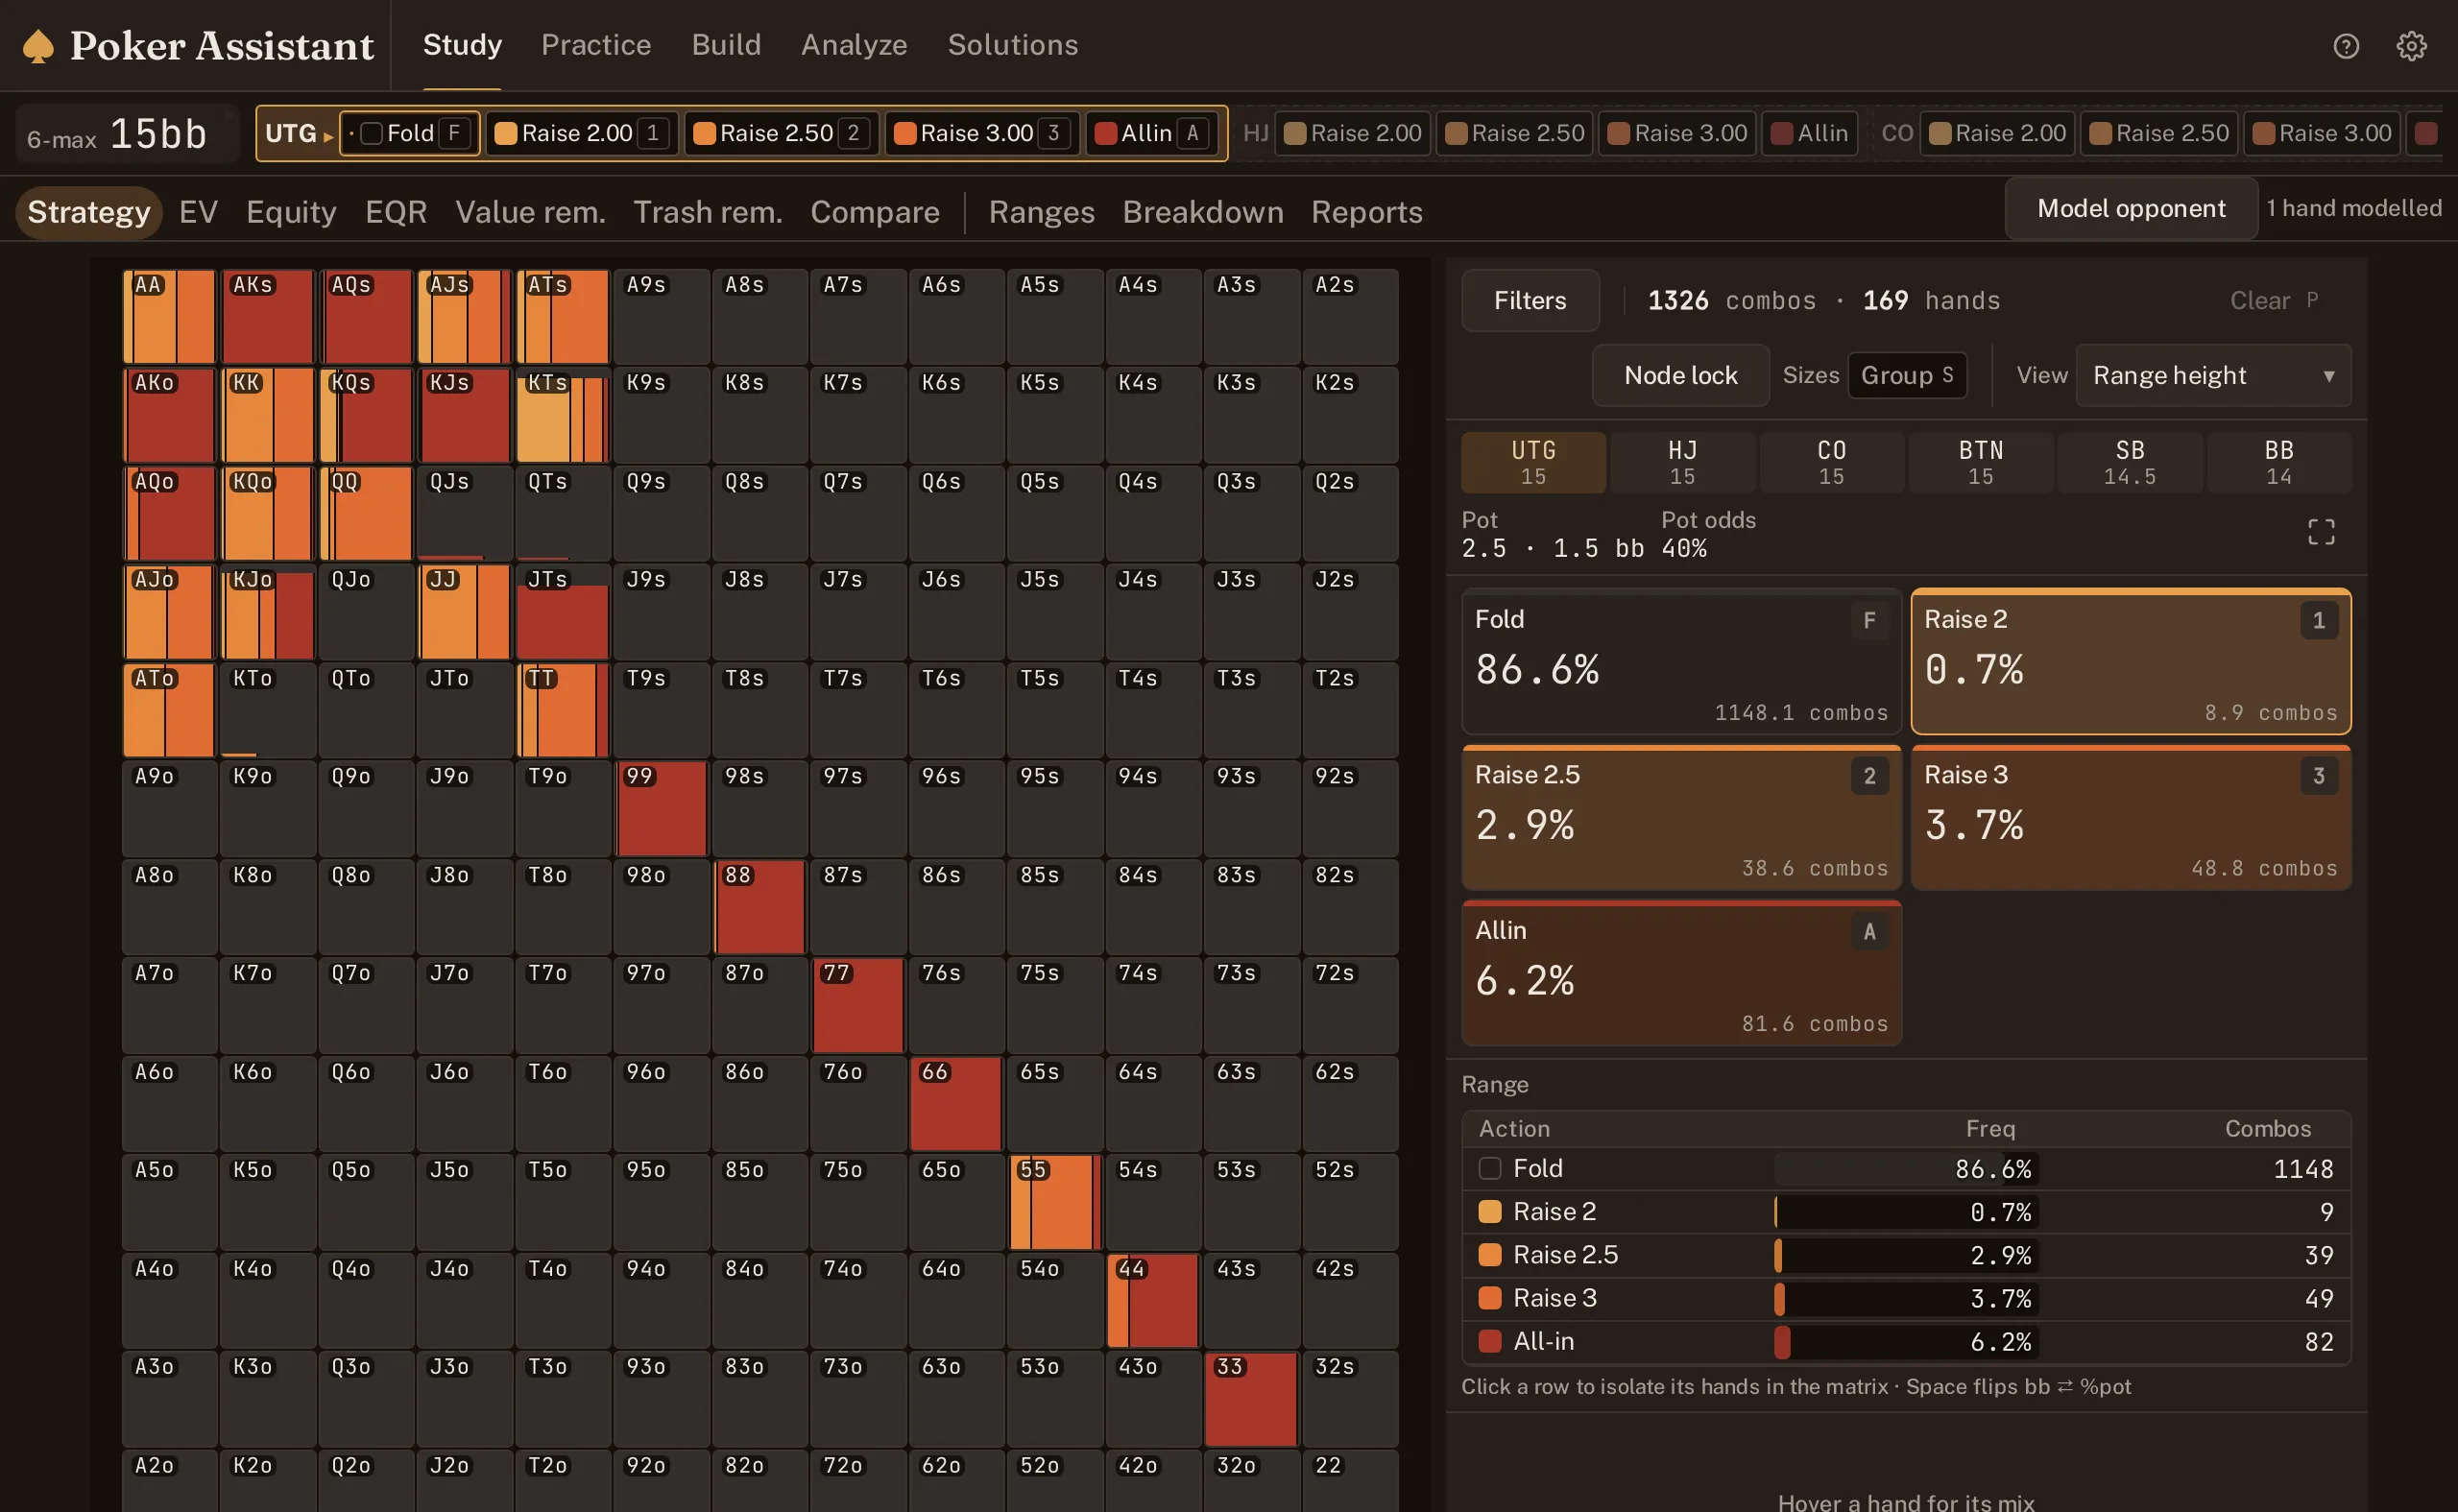This screenshot has height=1512, width=2458.
Task: Click the Raise 3 3.7% action card
Action: 2130,818
